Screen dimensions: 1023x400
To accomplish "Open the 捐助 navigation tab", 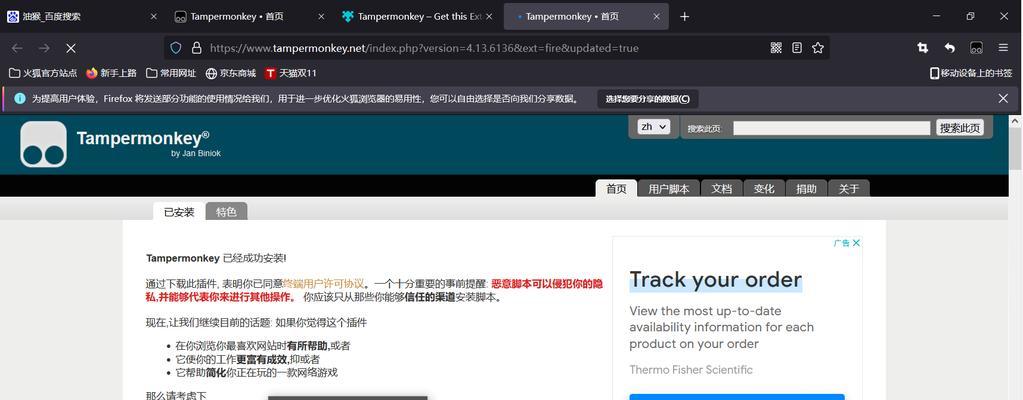I will 806,189.
